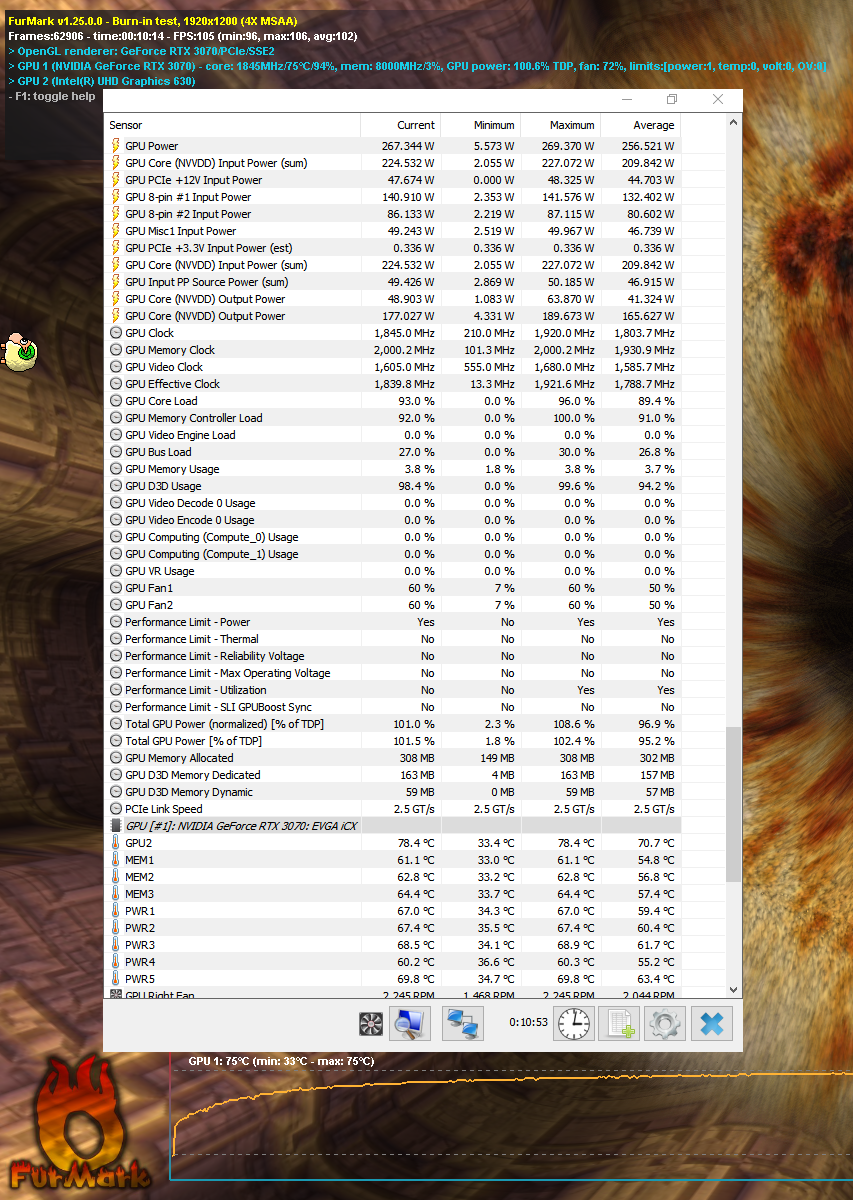The height and width of the screenshot is (1200, 853).
Task: Click the desktop character icon on the left edge
Action: pos(19,351)
